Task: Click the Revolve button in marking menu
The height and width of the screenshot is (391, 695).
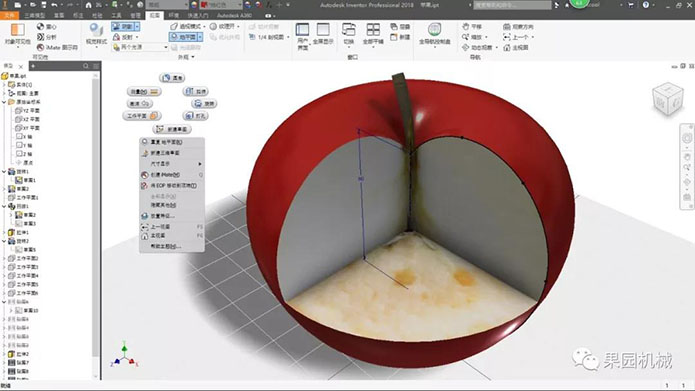Action: [204, 103]
